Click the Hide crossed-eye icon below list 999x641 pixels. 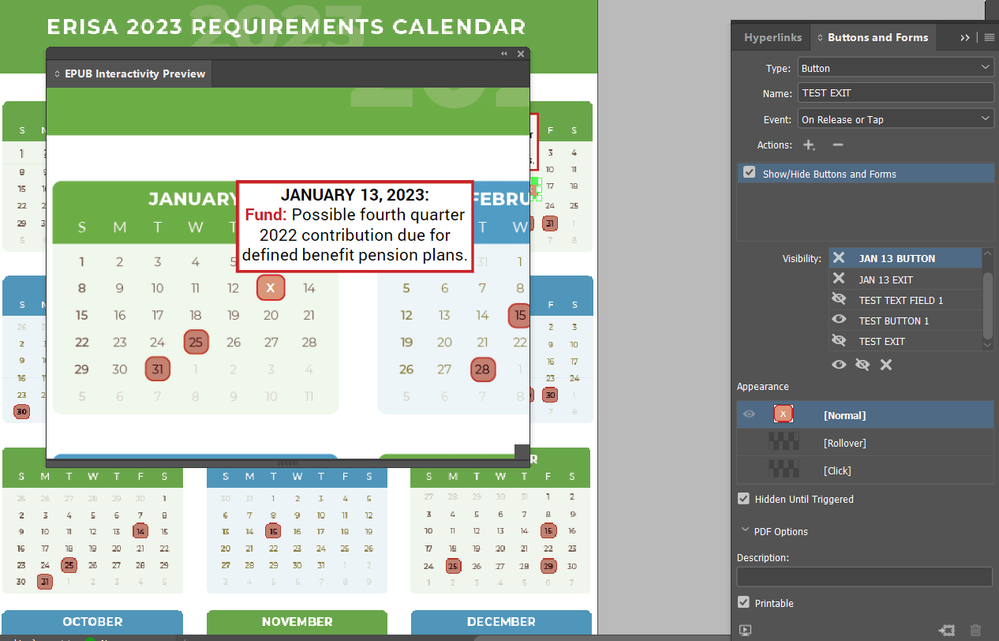coord(862,364)
